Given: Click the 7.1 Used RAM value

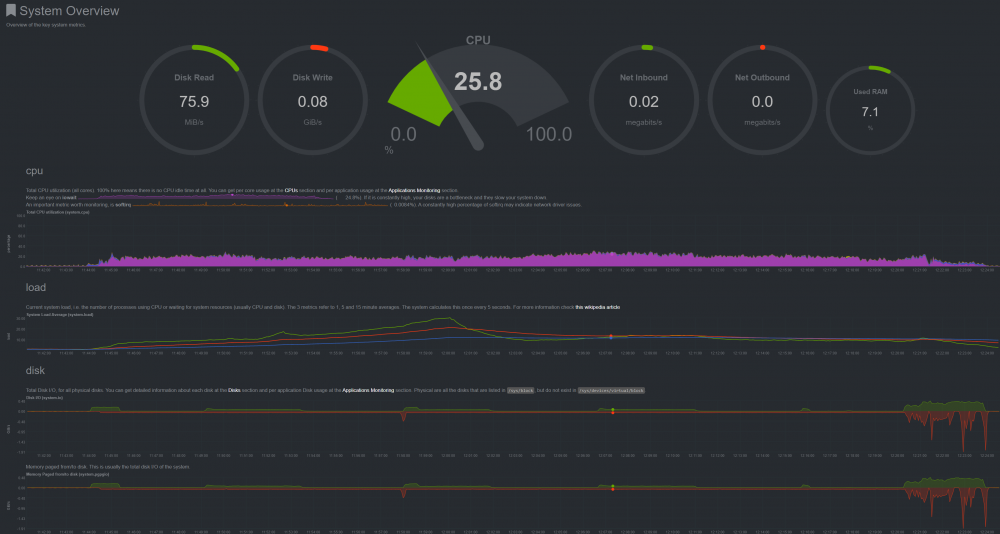Looking at the screenshot, I should pos(871,112).
